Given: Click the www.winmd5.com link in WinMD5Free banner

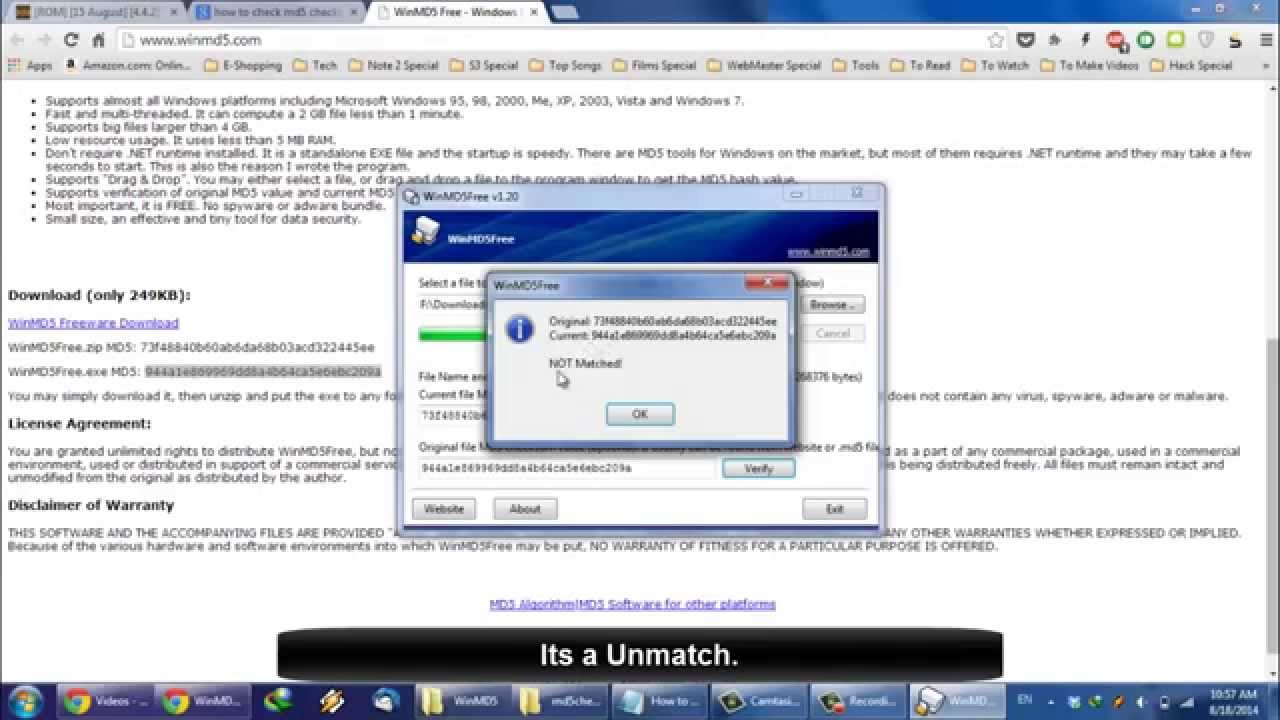Looking at the screenshot, I should (828, 253).
